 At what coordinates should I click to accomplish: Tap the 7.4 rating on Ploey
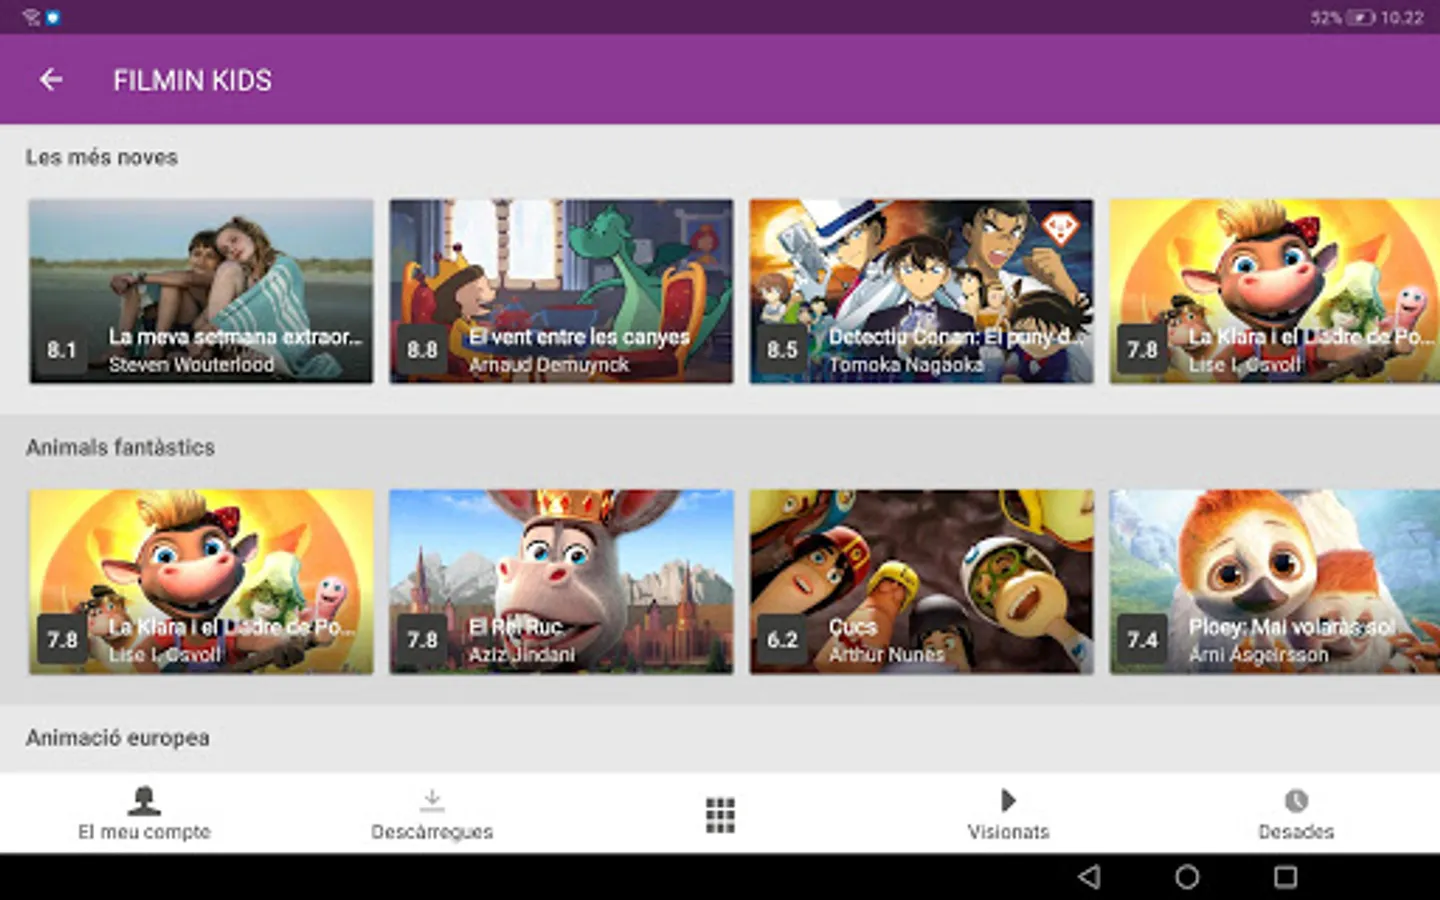(x=1142, y=640)
